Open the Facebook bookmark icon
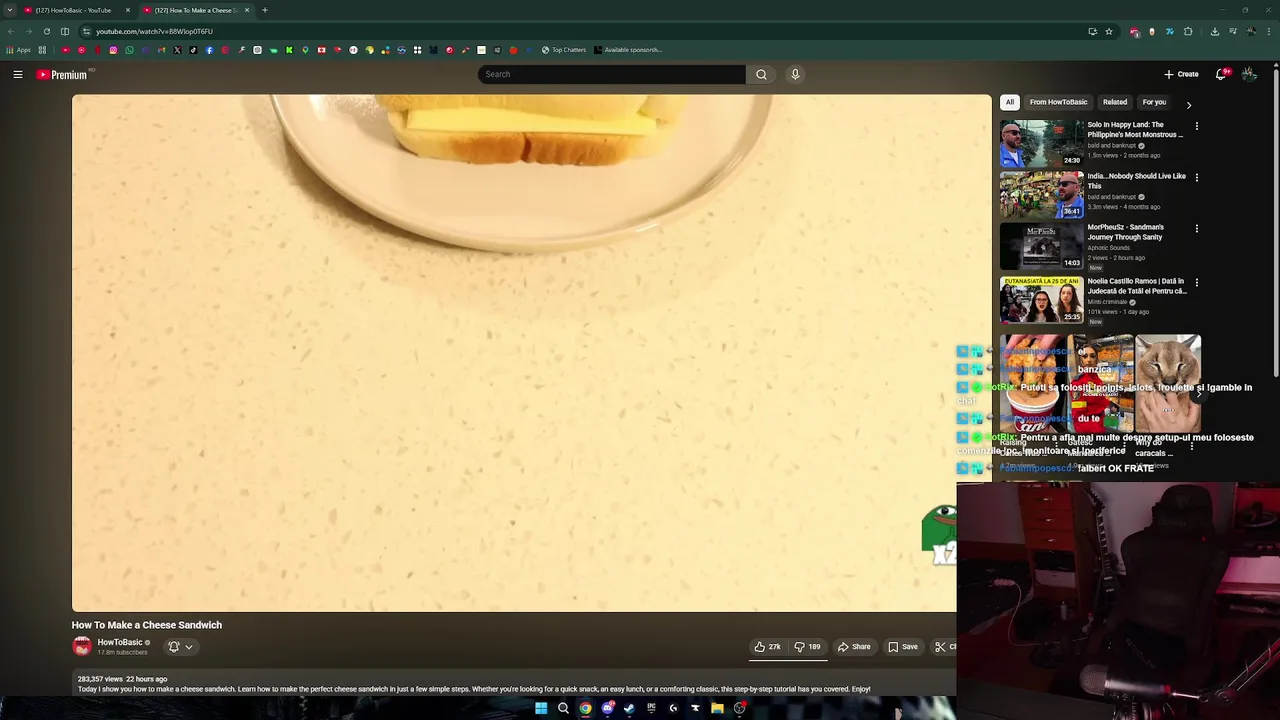This screenshot has width=1280, height=720. [x=209, y=50]
